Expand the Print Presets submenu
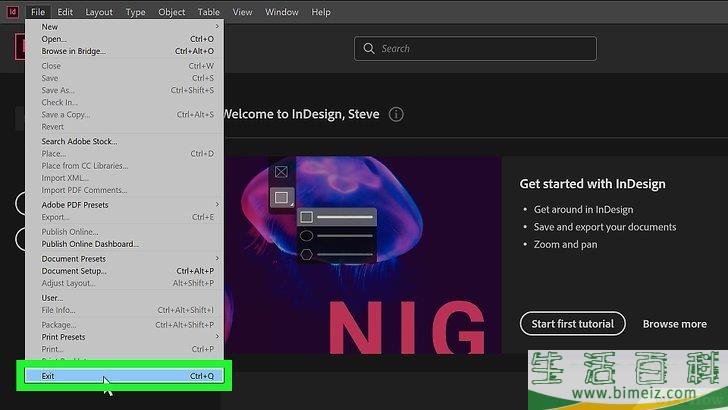 point(124,337)
